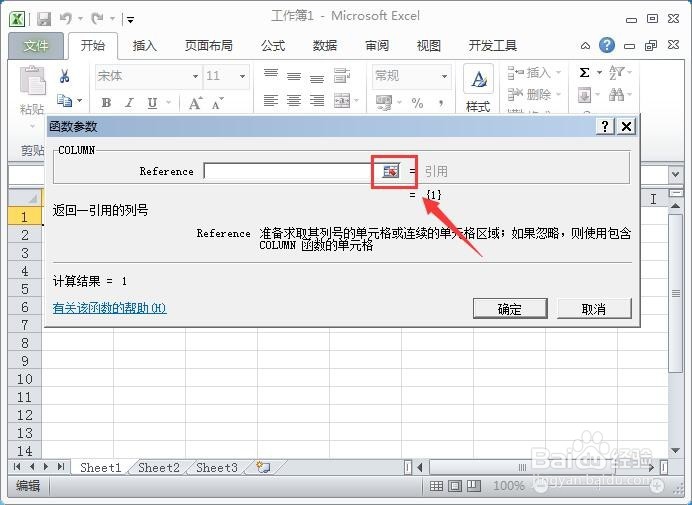Image resolution: width=692 pixels, height=505 pixels.
Task: Toggle Underline formatting
Action: click(x=152, y=103)
